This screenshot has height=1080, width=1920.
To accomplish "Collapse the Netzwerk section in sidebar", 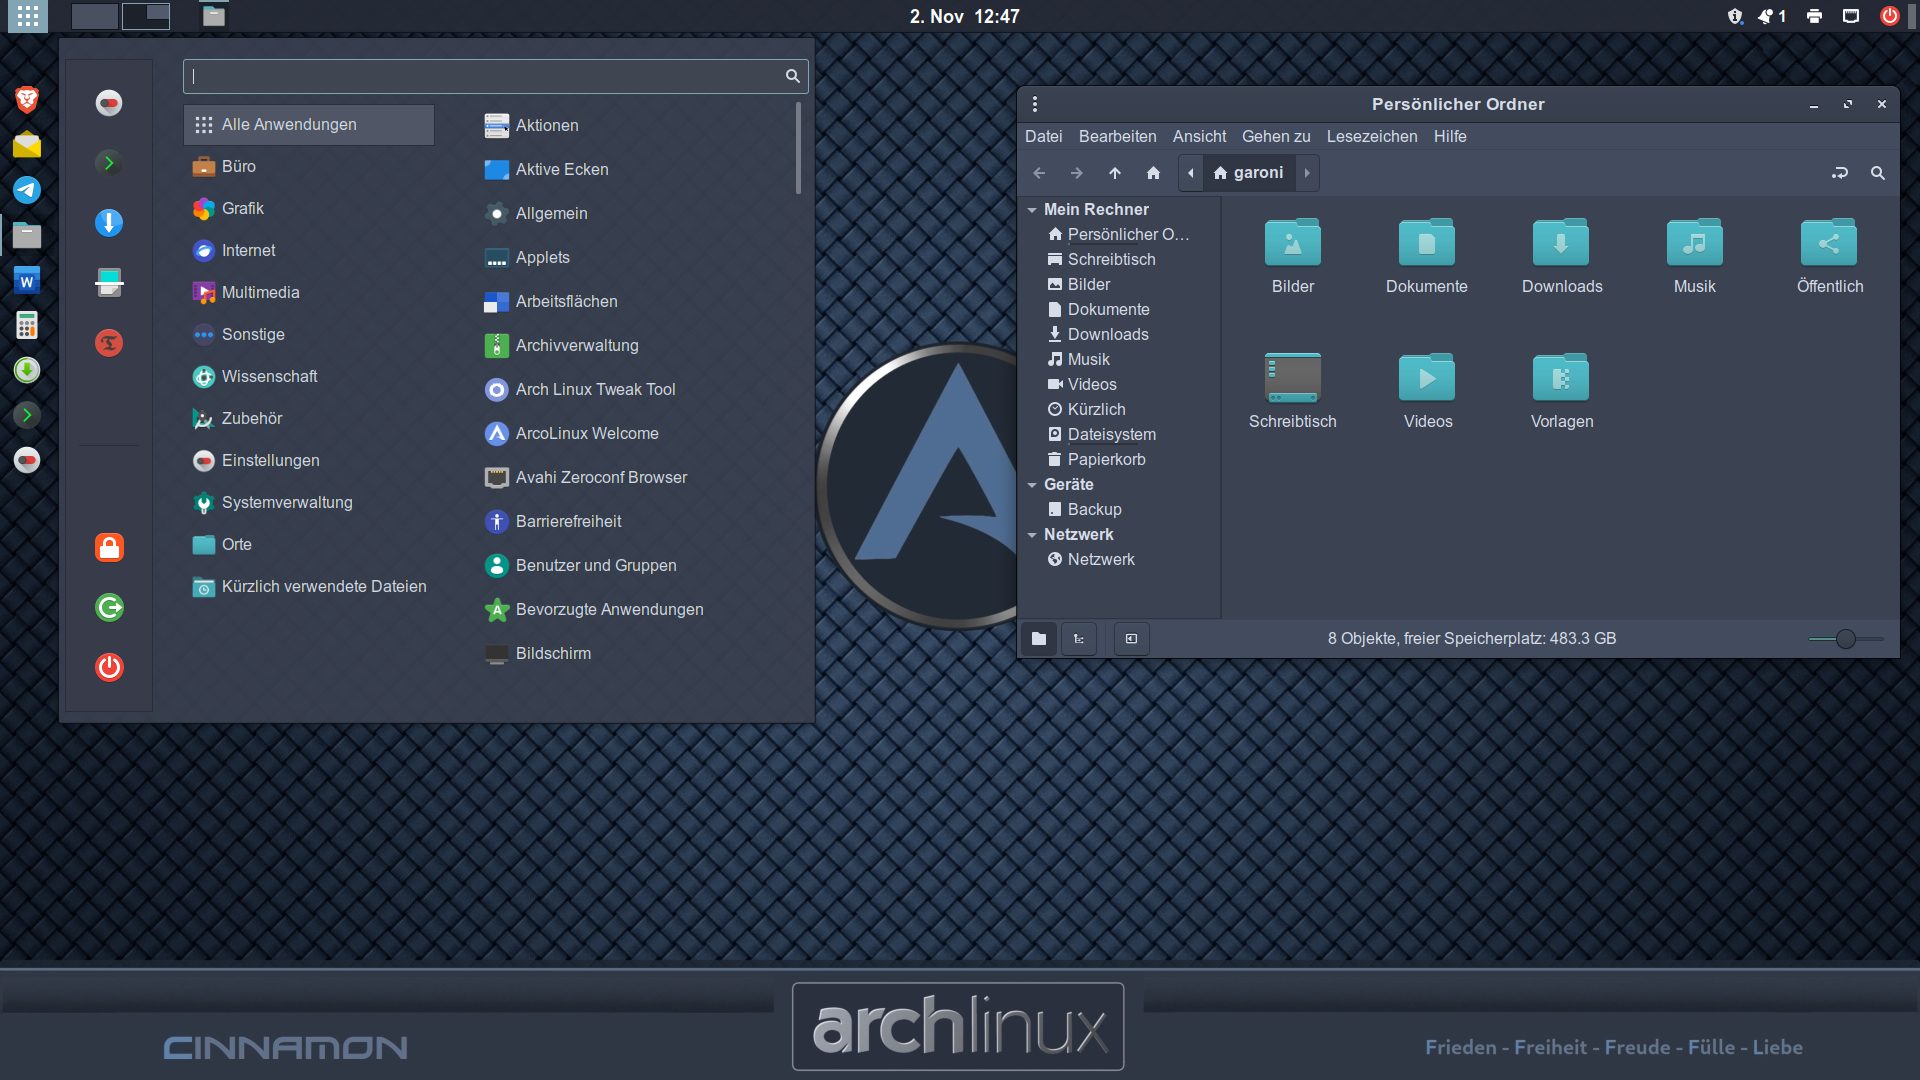I will tap(1032, 535).
